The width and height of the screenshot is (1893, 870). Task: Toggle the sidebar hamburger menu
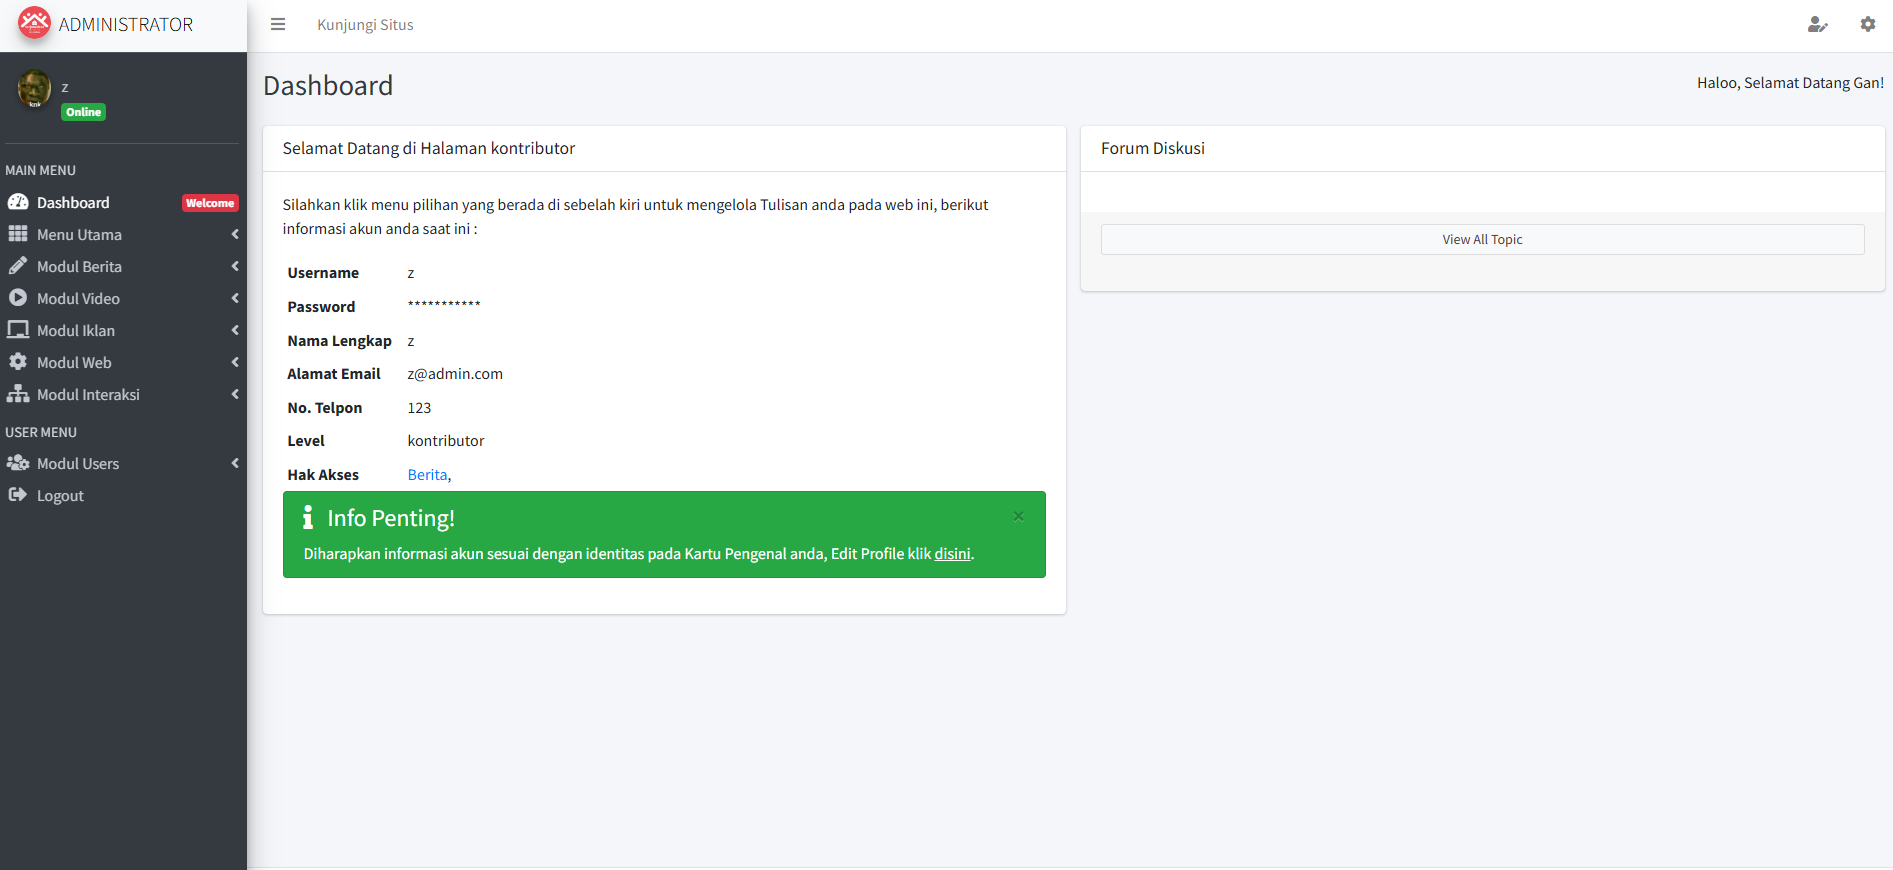tap(278, 24)
